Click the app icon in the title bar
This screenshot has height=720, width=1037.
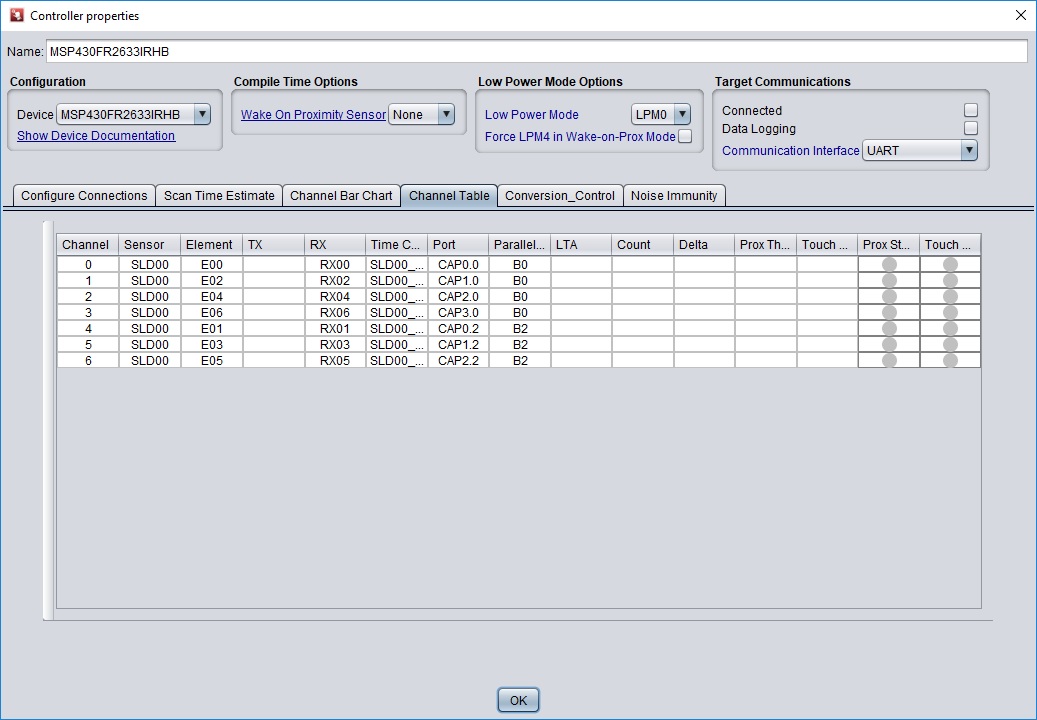17,15
